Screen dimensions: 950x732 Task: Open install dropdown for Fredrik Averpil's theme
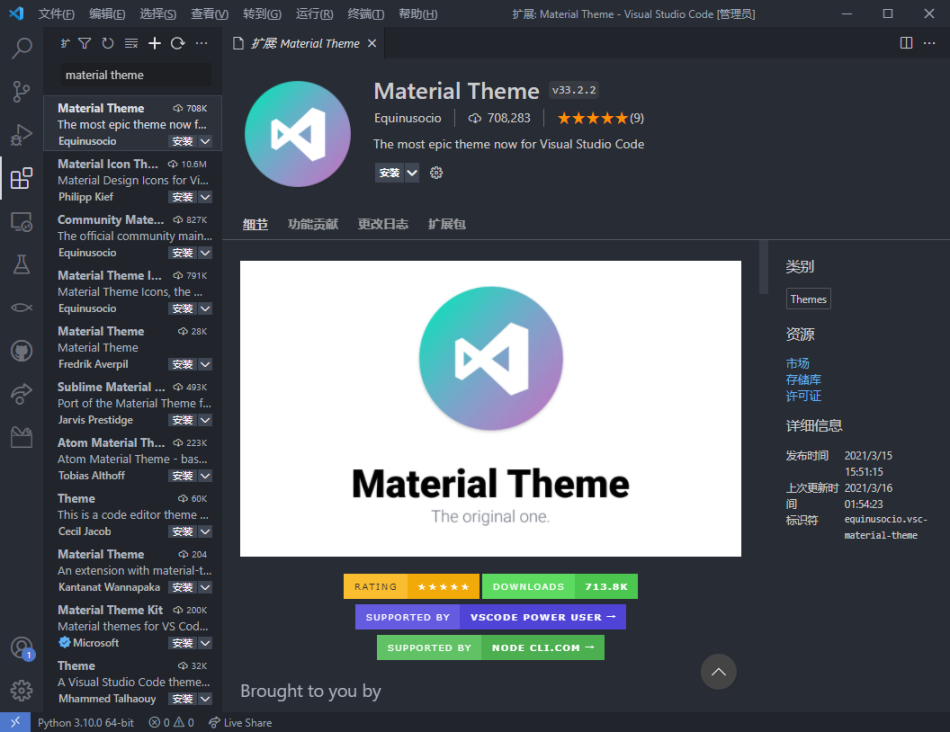coord(205,364)
